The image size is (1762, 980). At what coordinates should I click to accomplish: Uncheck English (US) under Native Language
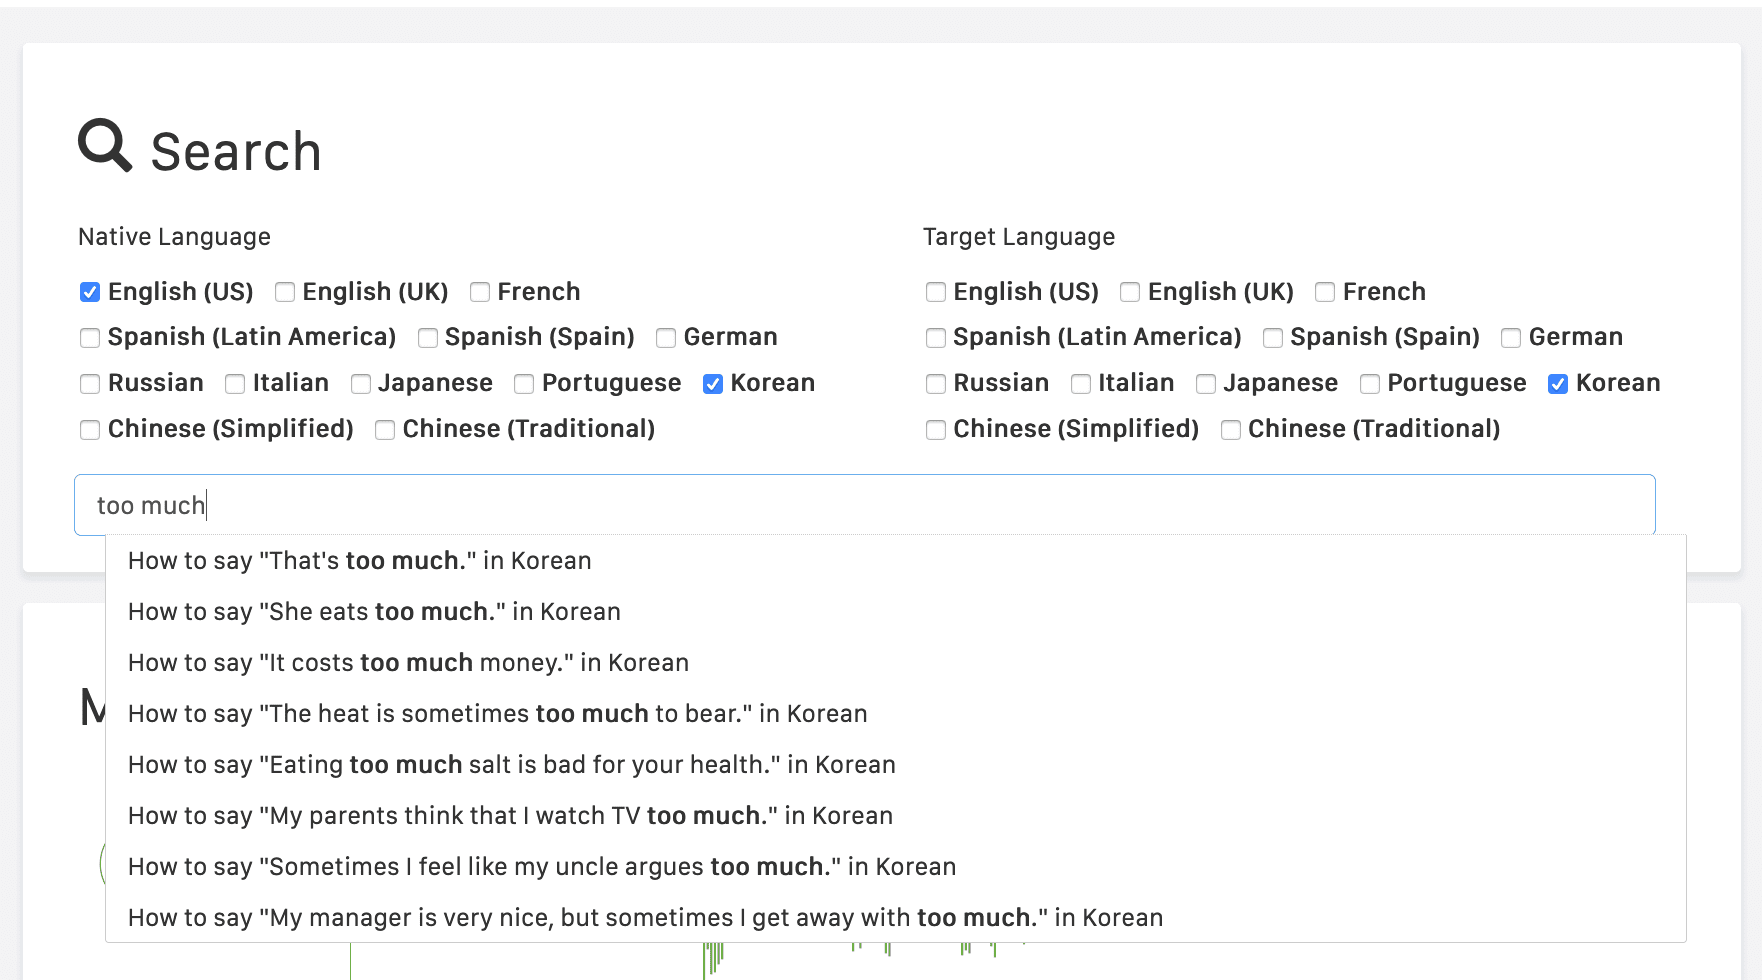[x=90, y=292]
